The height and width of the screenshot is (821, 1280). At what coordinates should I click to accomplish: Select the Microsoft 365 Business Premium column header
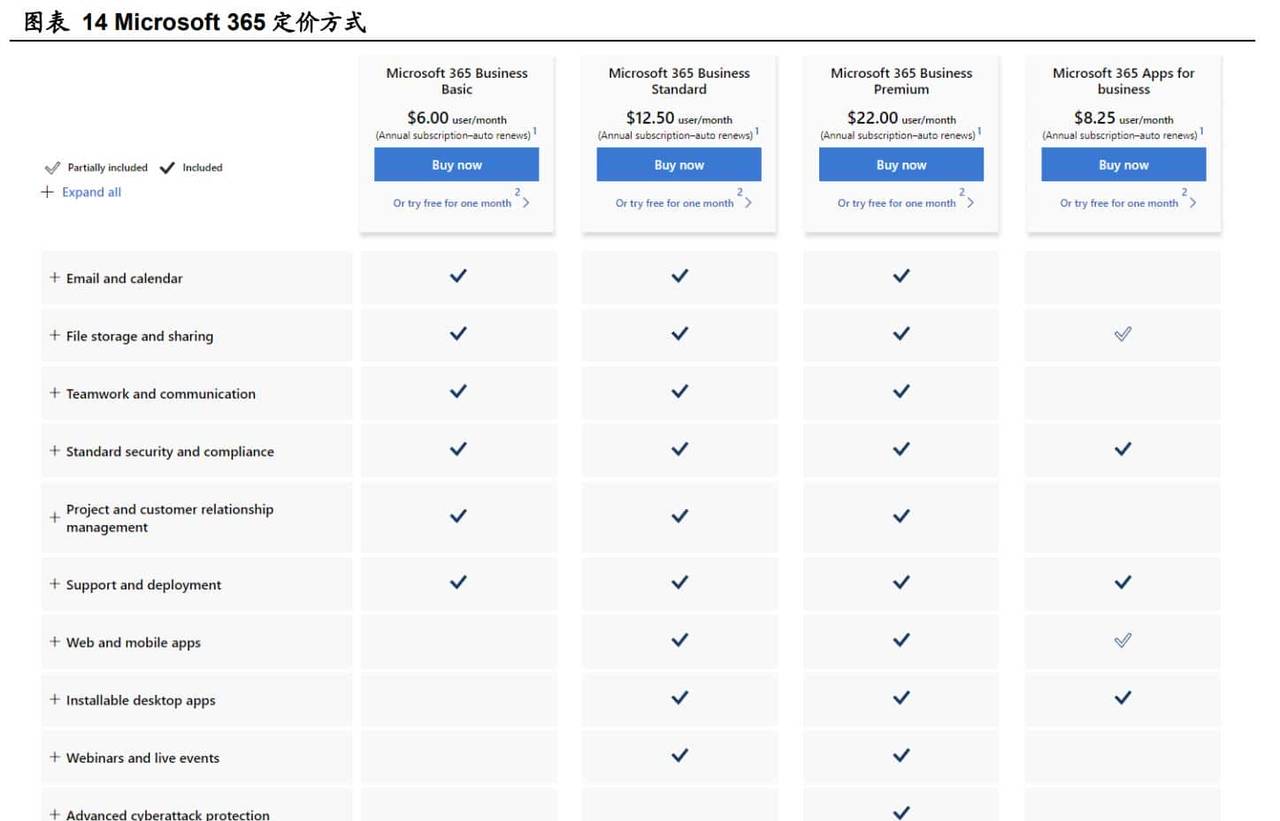point(900,81)
